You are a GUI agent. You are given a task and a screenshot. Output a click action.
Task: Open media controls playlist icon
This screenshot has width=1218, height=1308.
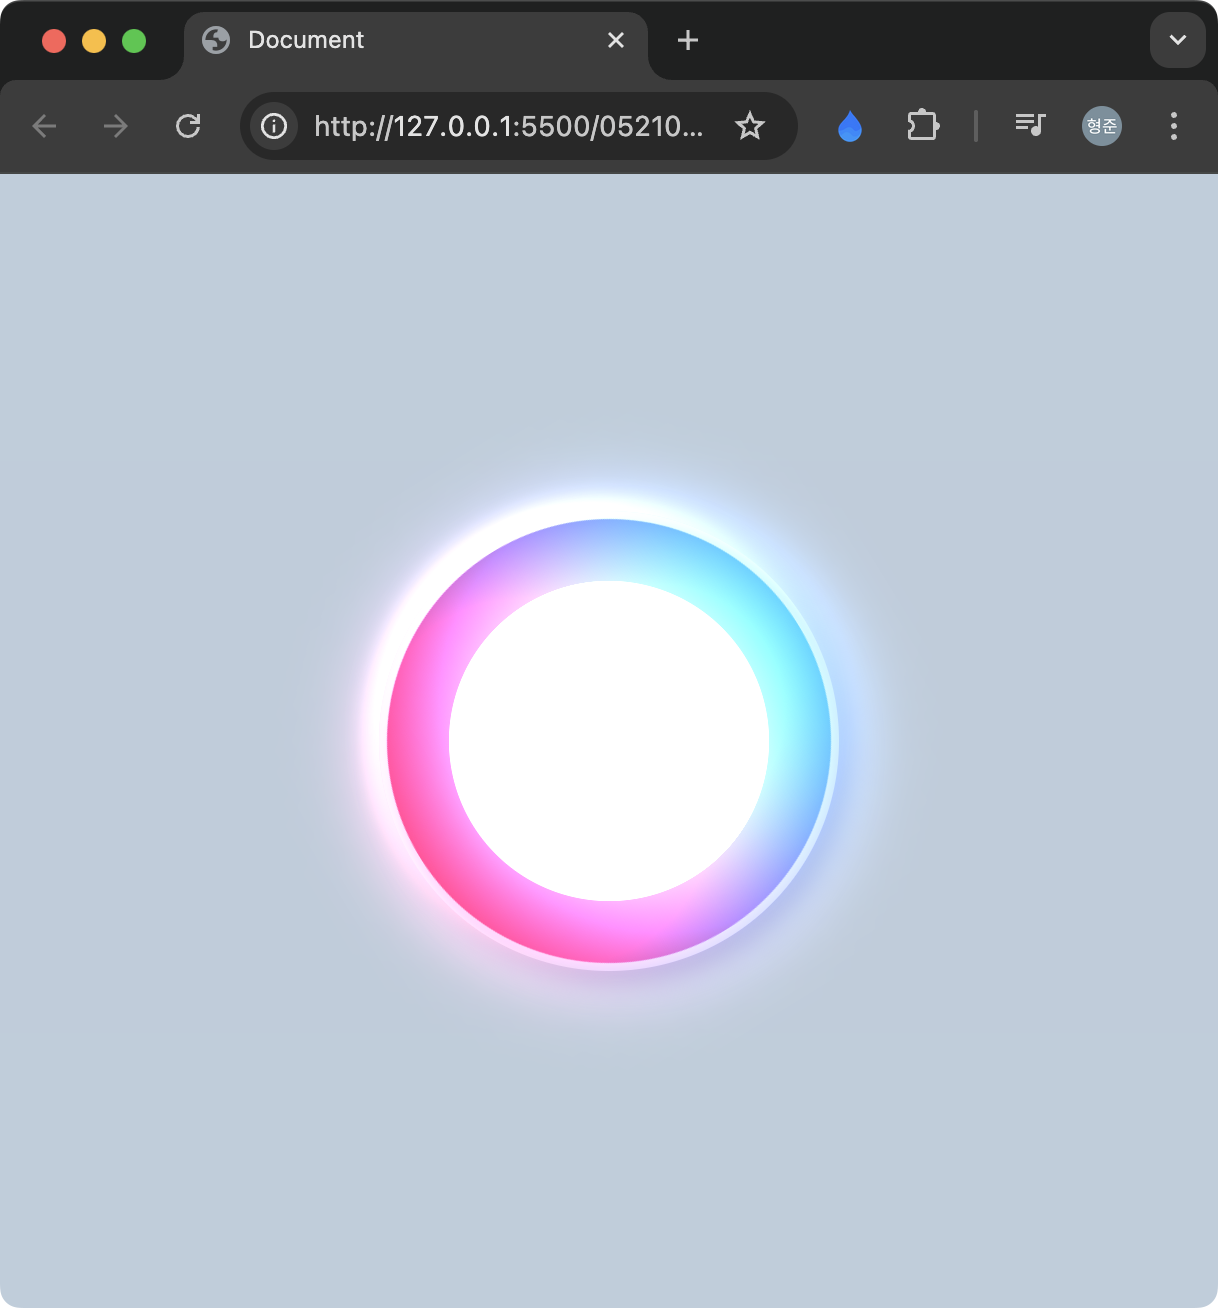pos(1030,125)
